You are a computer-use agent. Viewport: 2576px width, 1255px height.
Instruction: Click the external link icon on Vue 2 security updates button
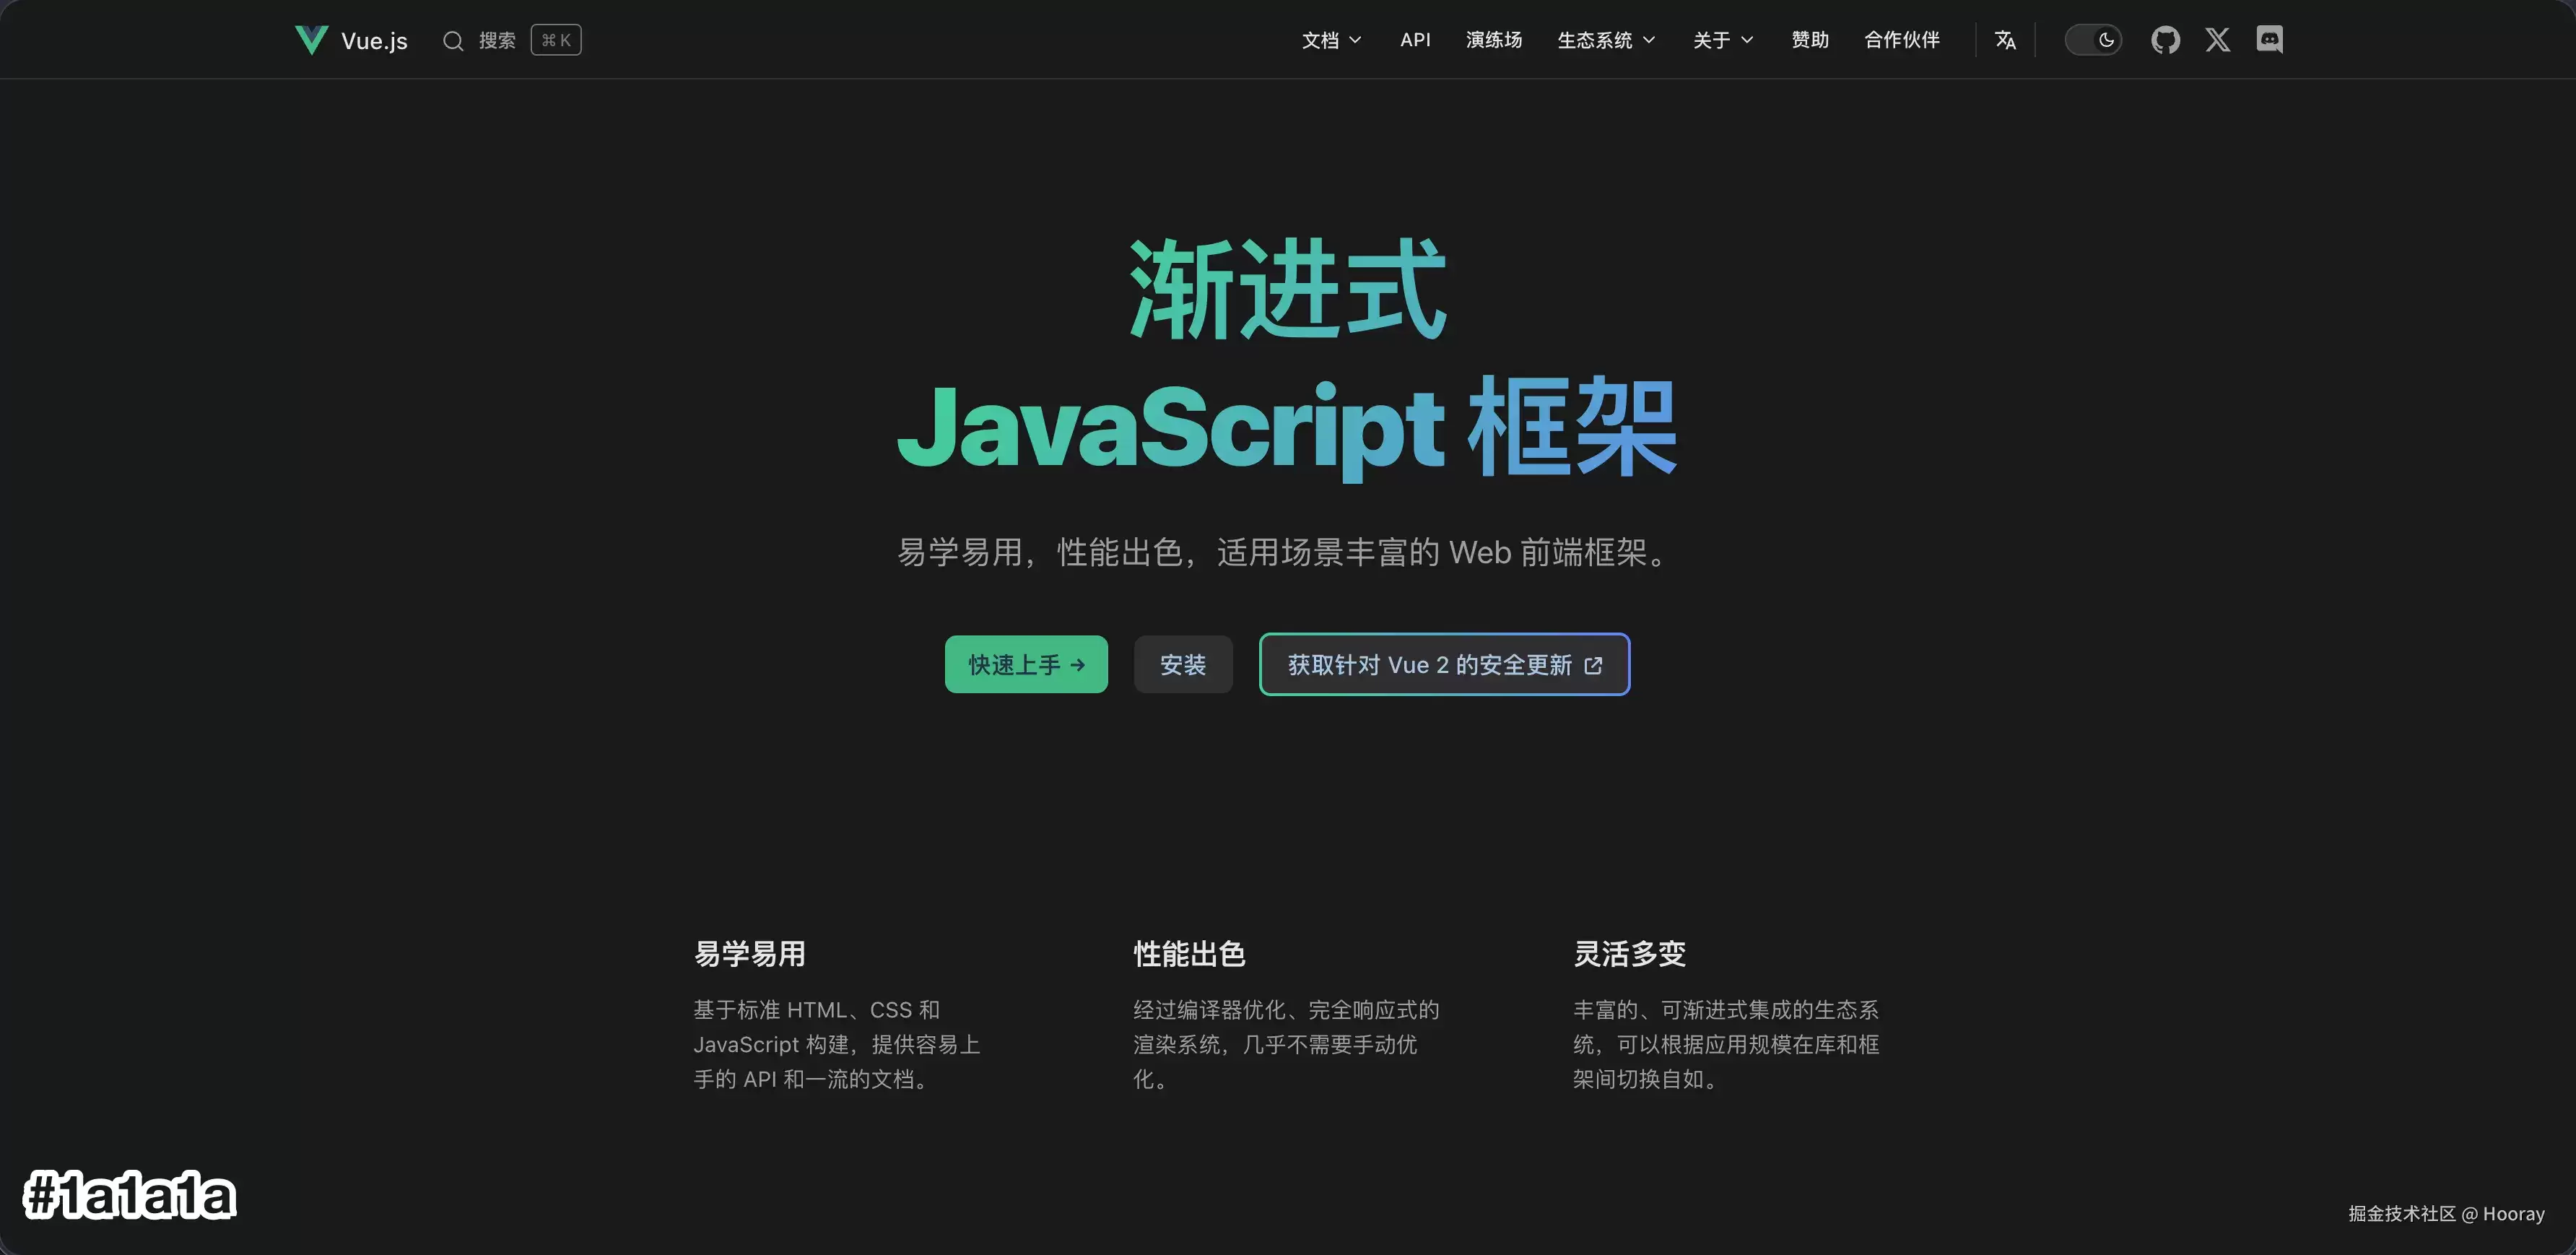pyautogui.click(x=1593, y=665)
